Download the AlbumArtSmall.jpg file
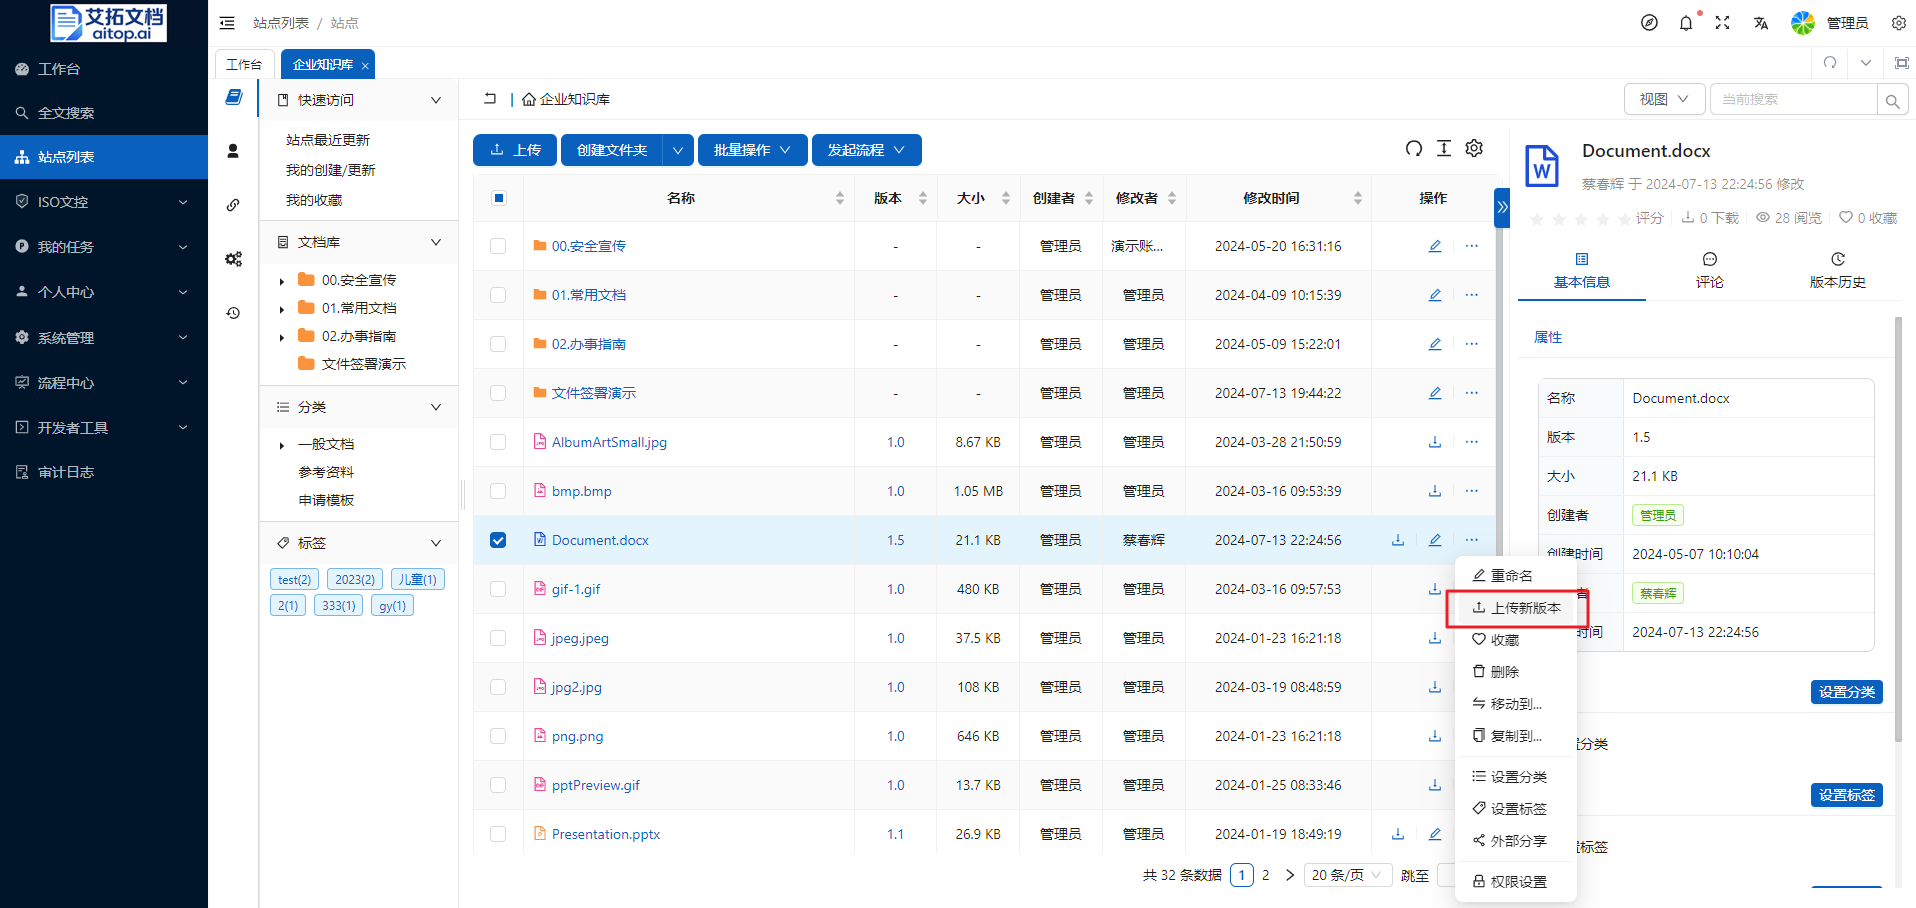The width and height of the screenshot is (1916, 908). pyautogui.click(x=1434, y=442)
